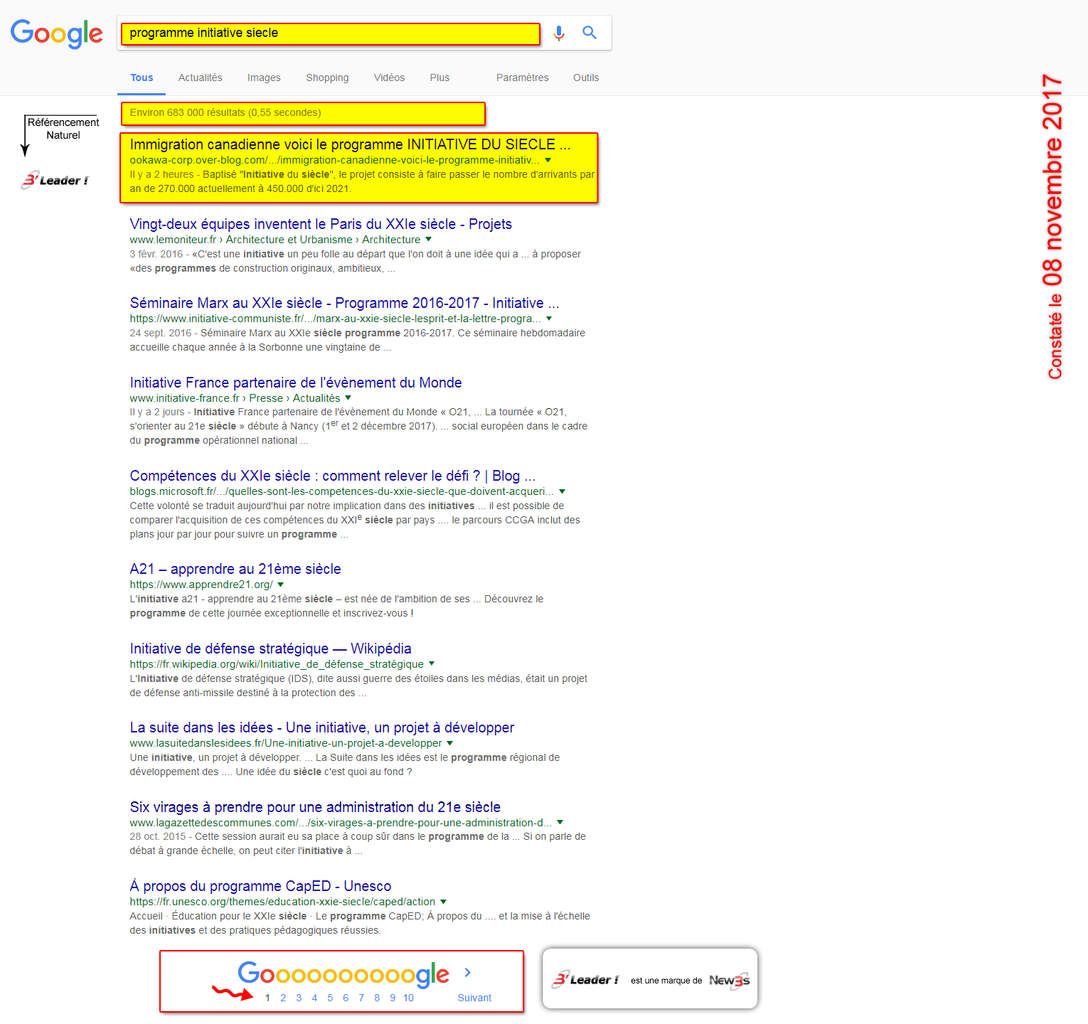This screenshot has height=1024, width=1088.
Task: Select the Tous tab
Action: point(142,78)
